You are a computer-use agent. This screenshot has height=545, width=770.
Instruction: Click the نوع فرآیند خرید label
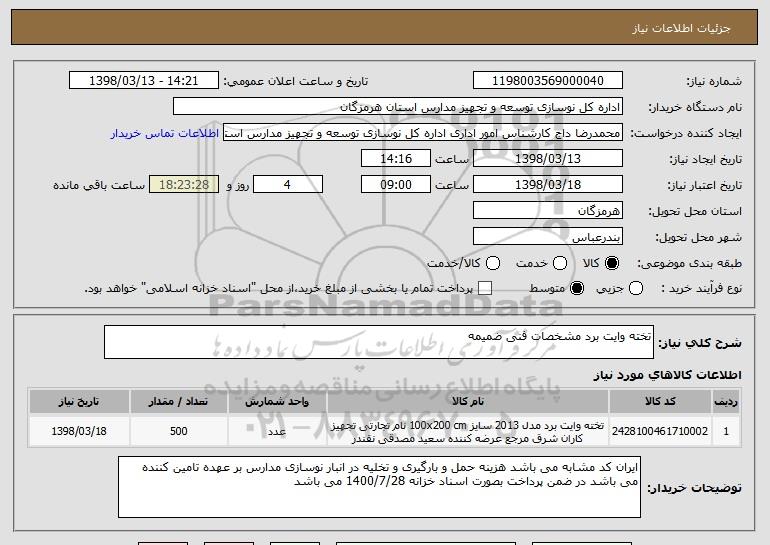click(702, 288)
